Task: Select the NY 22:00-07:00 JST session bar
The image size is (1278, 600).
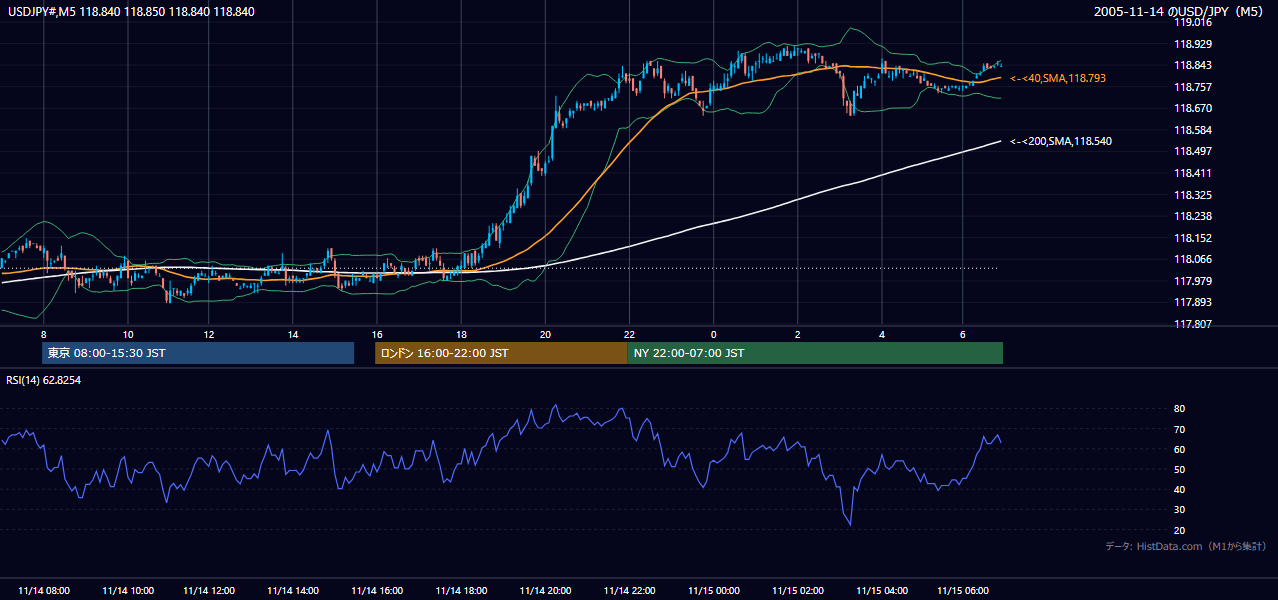Action: 815,353
